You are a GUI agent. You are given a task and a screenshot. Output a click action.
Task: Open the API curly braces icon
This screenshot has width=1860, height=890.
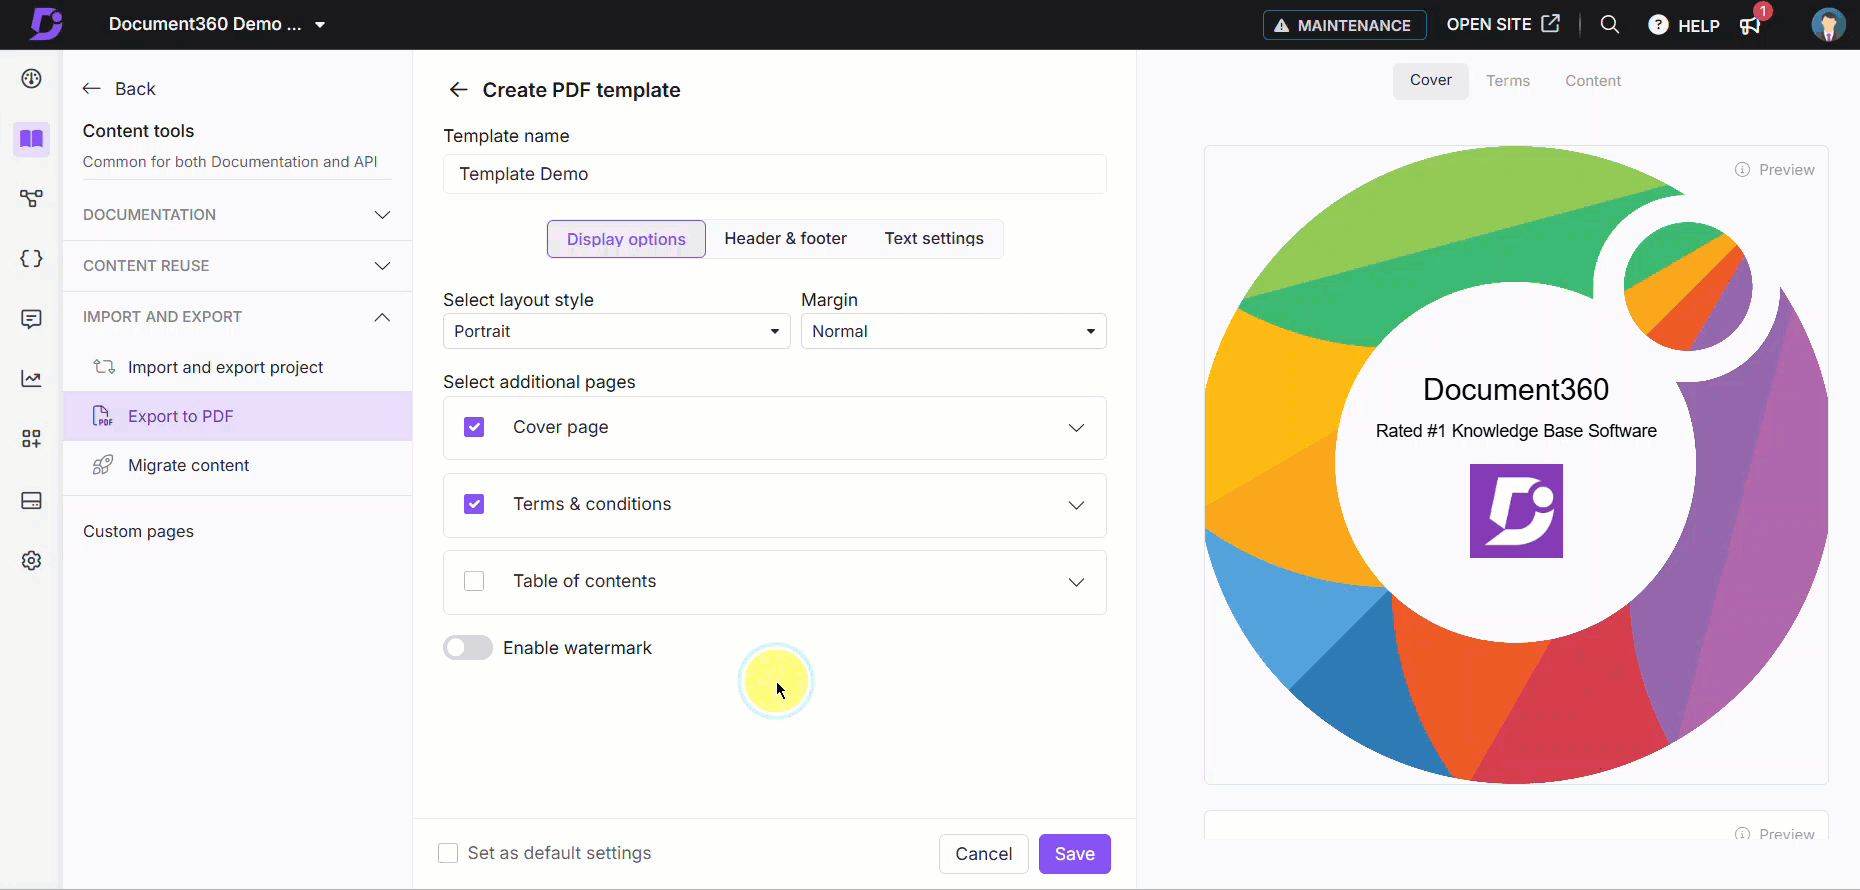[32, 259]
